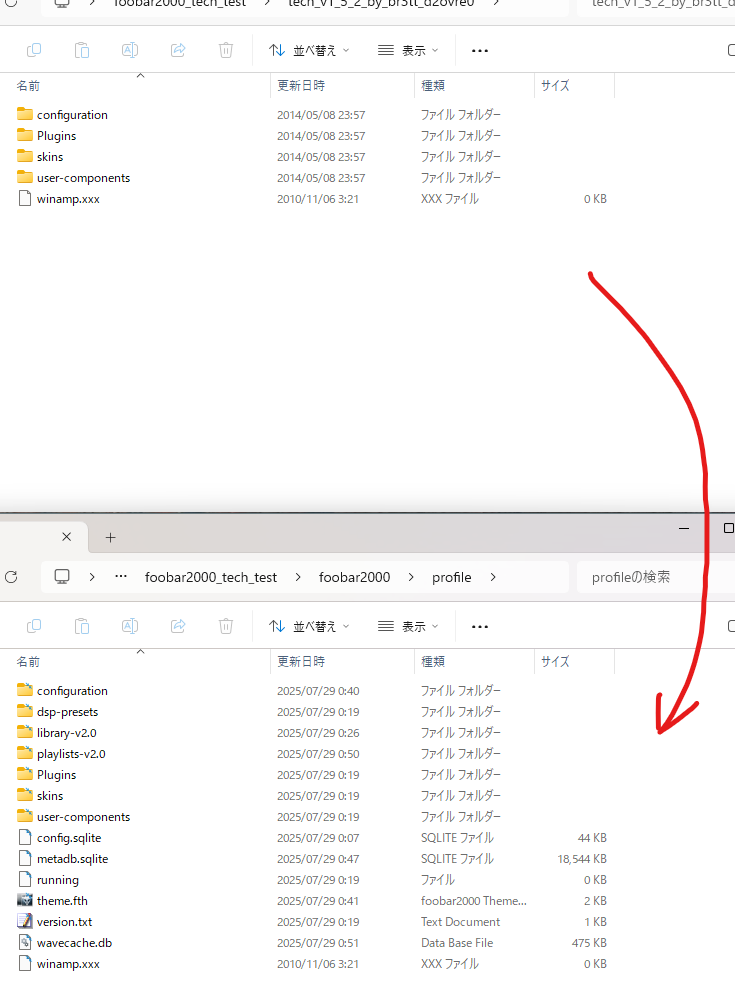Select the running file
This screenshot has height=1006, width=735.
58,880
